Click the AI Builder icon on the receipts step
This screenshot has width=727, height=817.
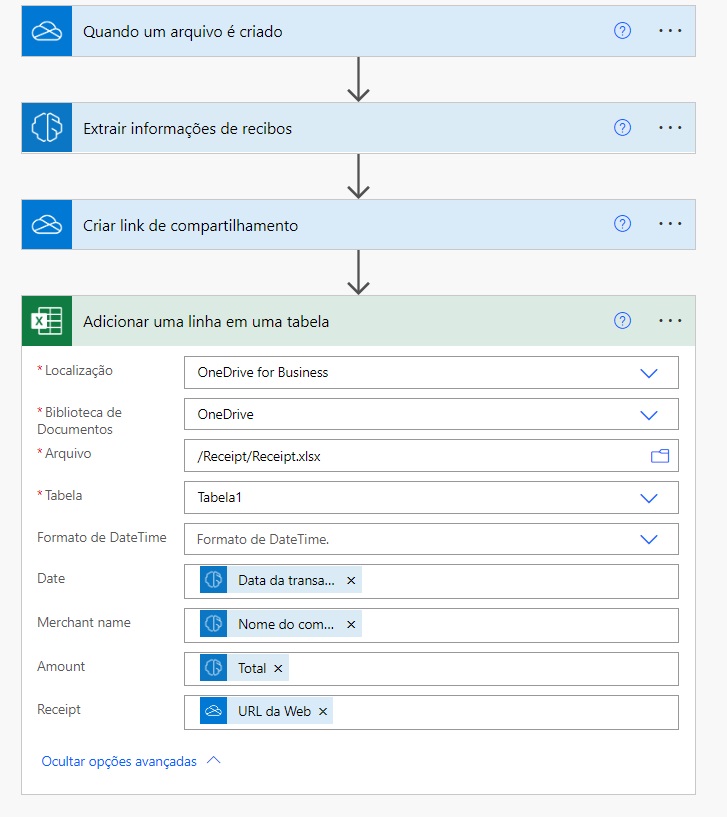(47, 128)
